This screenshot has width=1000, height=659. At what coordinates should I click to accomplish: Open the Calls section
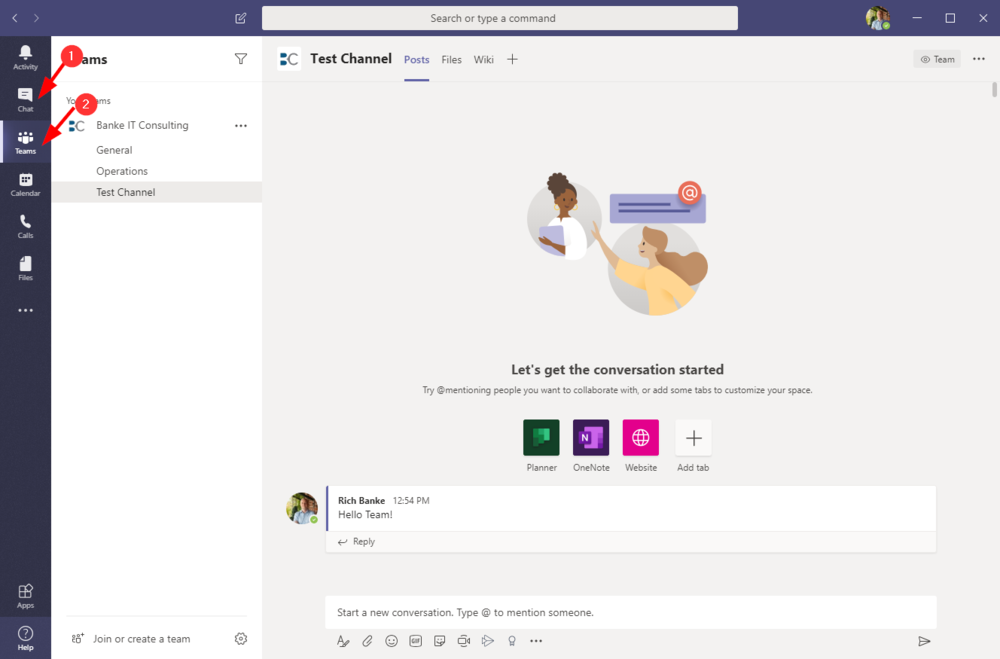(26, 226)
